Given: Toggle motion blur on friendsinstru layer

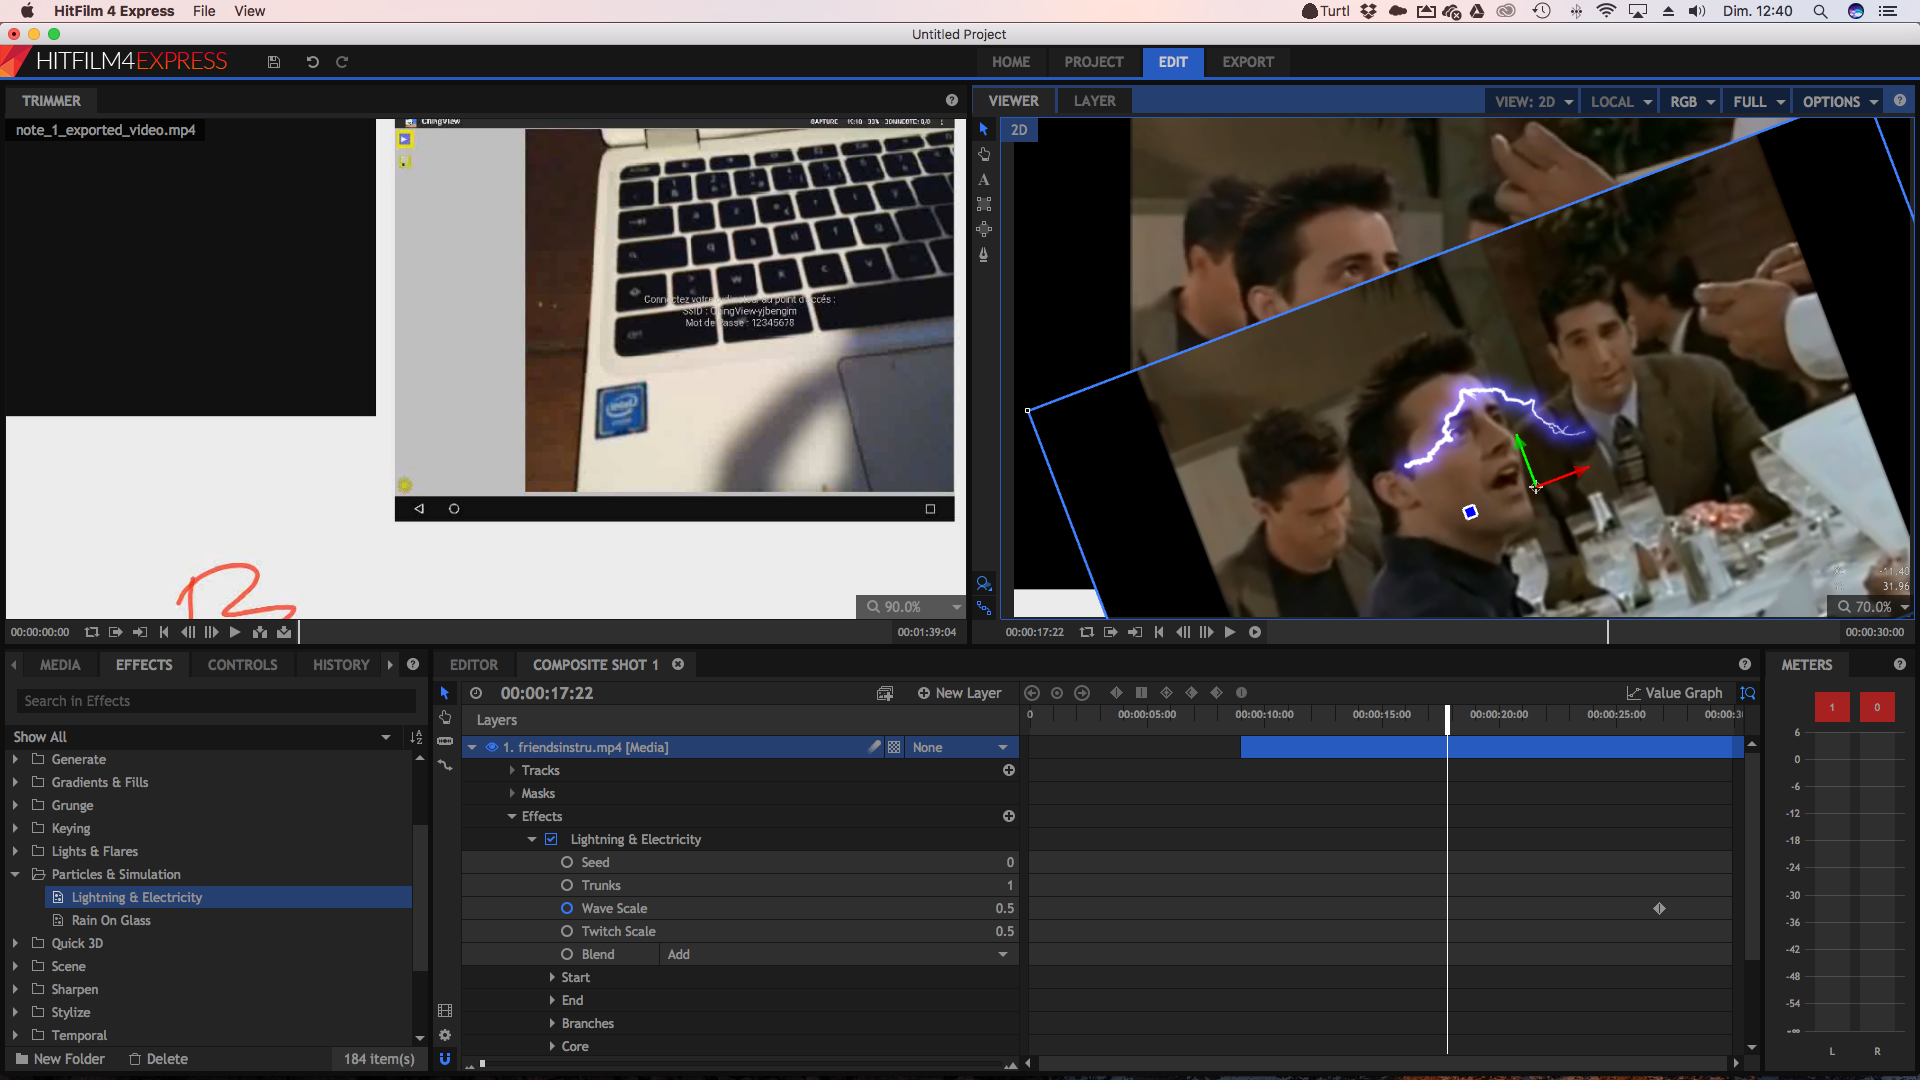Looking at the screenshot, I should [x=875, y=747].
